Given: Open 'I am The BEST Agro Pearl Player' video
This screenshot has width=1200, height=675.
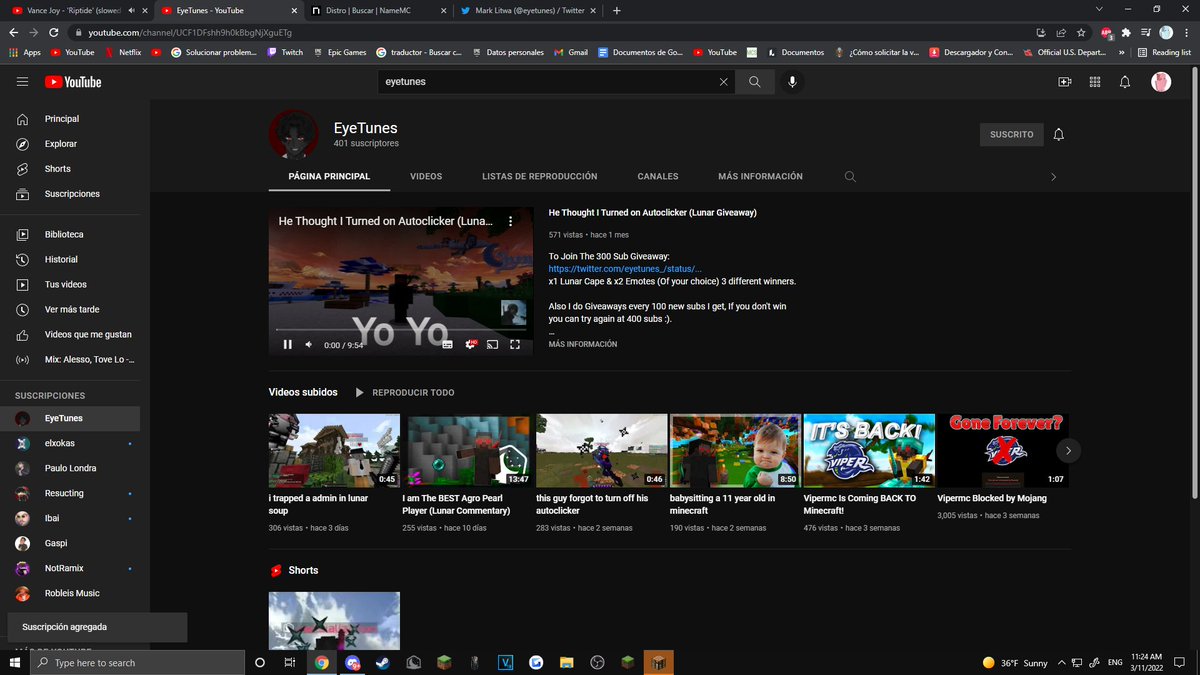Looking at the screenshot, I should [x=468, y=451].
